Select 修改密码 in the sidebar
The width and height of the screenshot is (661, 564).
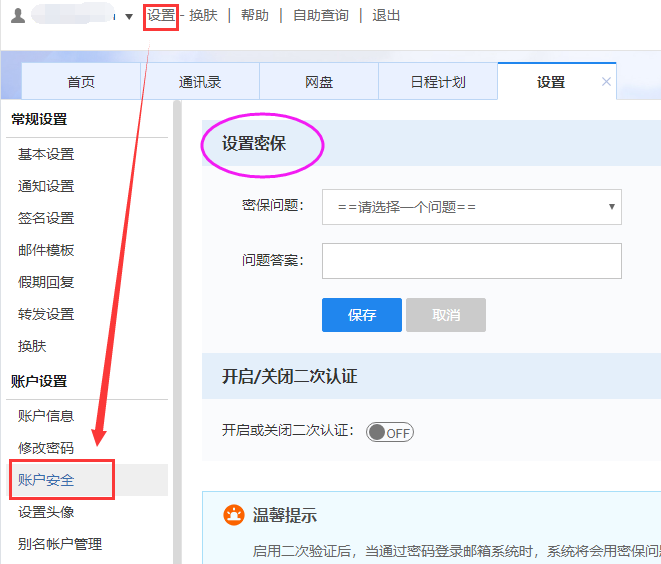(x=46, y=448)
